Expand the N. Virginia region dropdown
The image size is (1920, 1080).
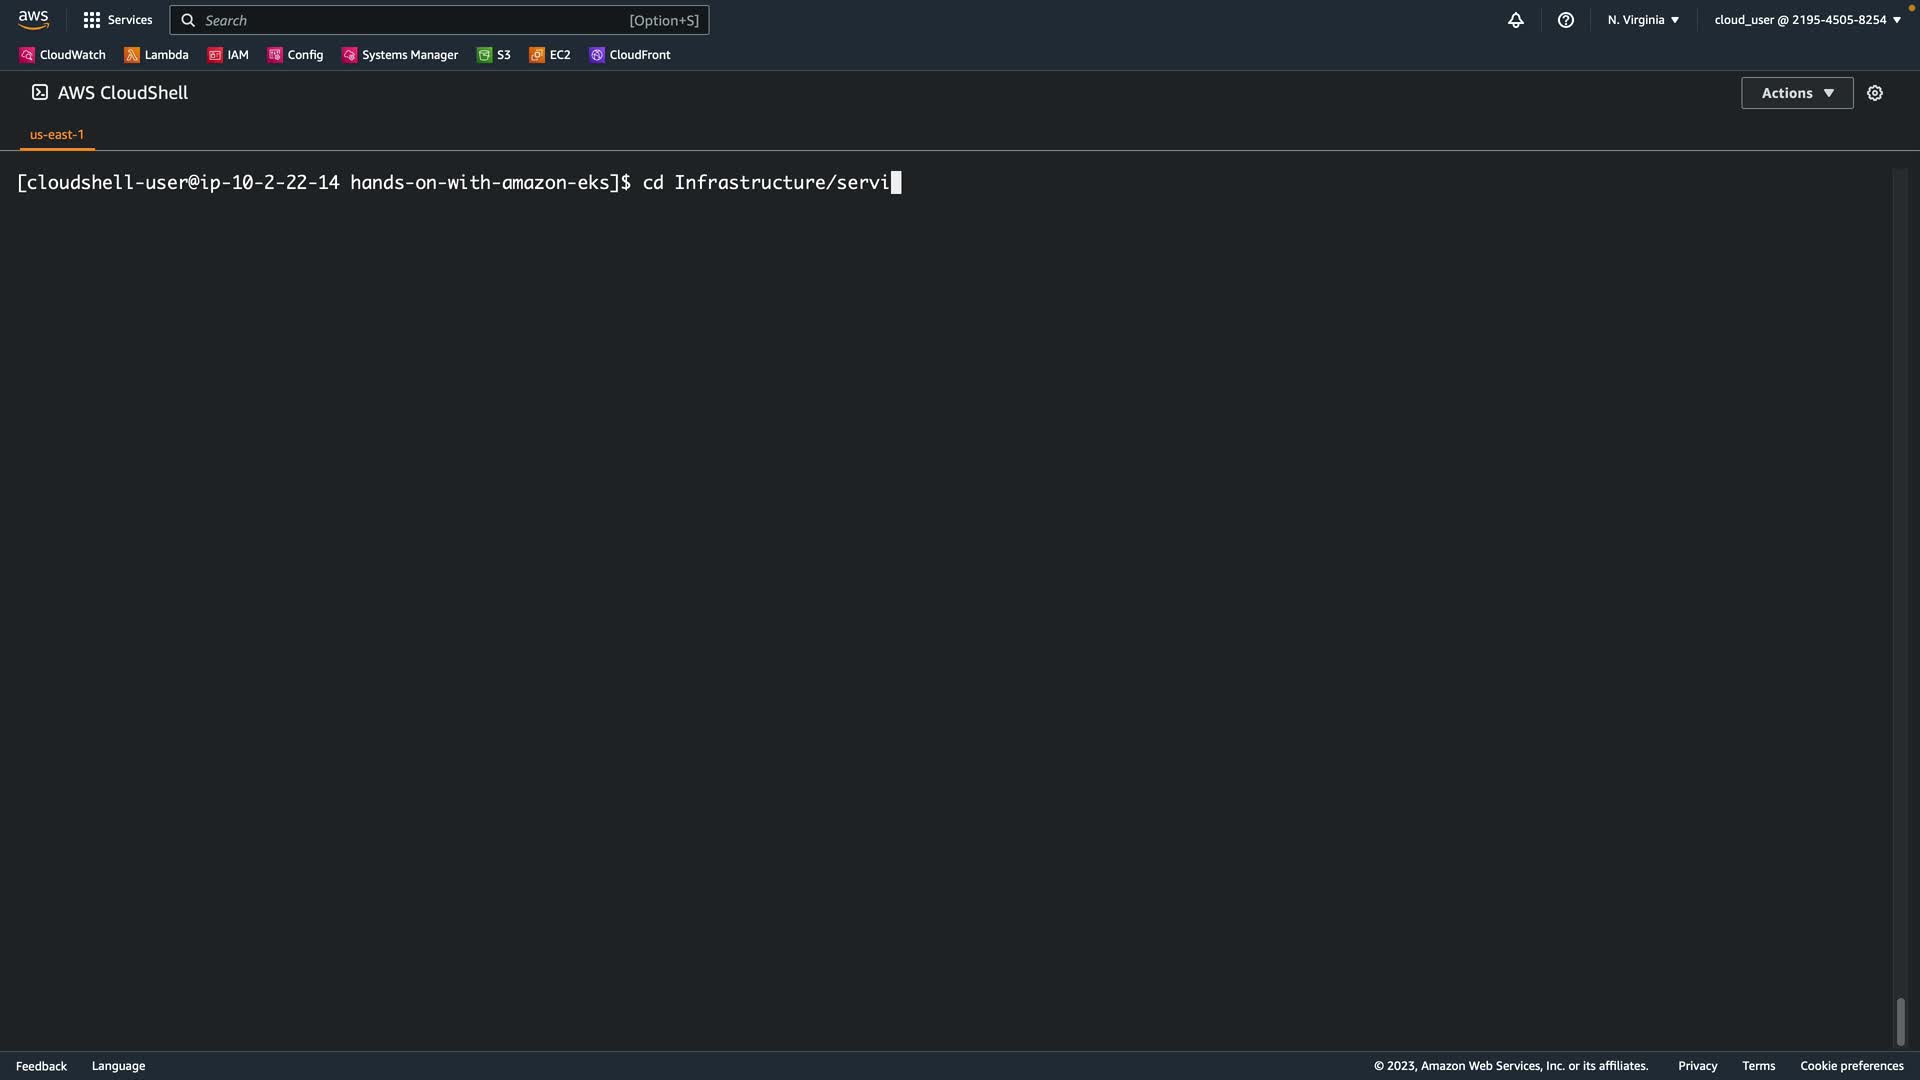point(1643,20)
